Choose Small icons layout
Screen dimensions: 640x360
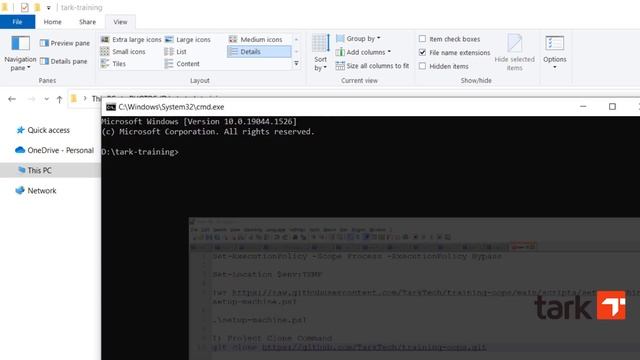123,51
